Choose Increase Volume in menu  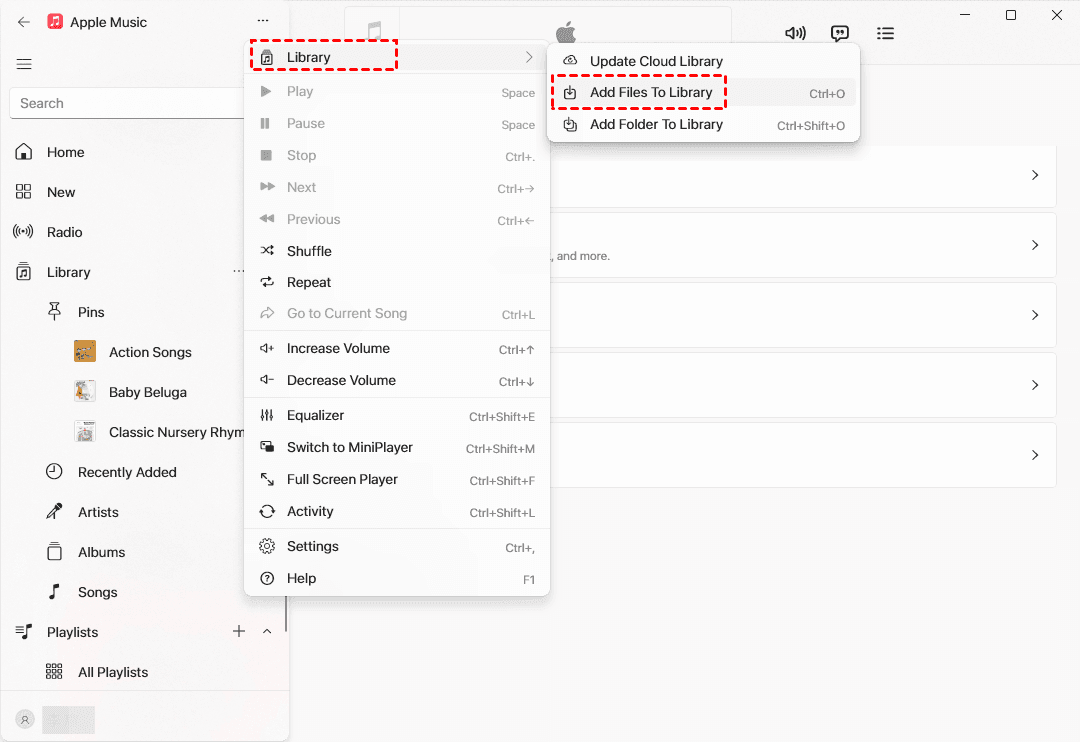coord(397,349)
